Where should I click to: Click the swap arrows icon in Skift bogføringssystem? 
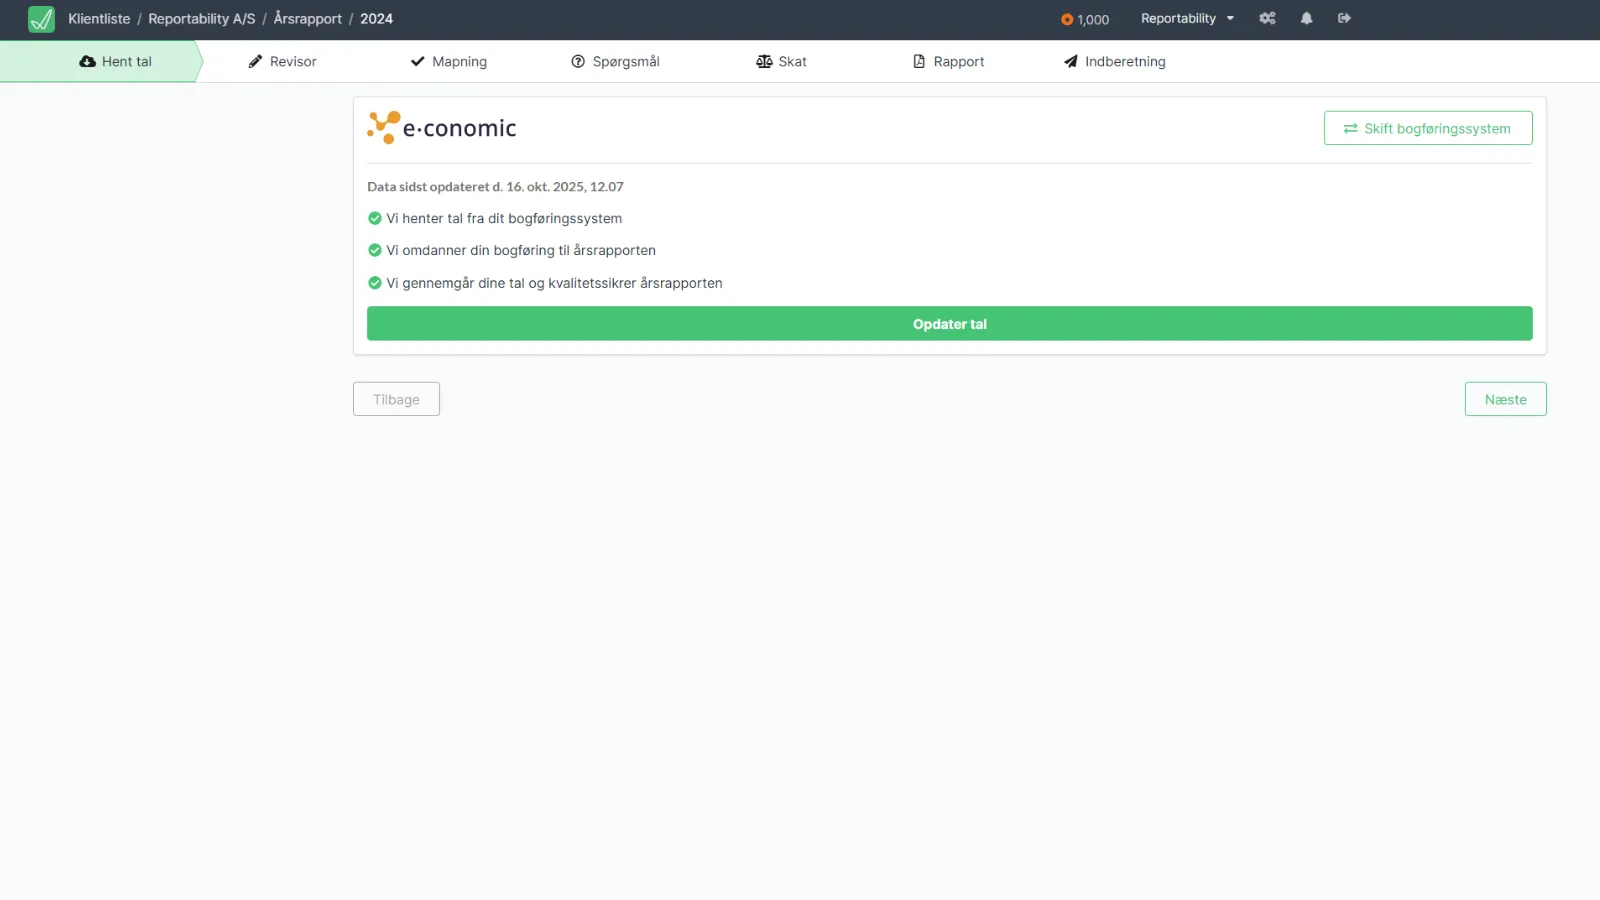1351,128
